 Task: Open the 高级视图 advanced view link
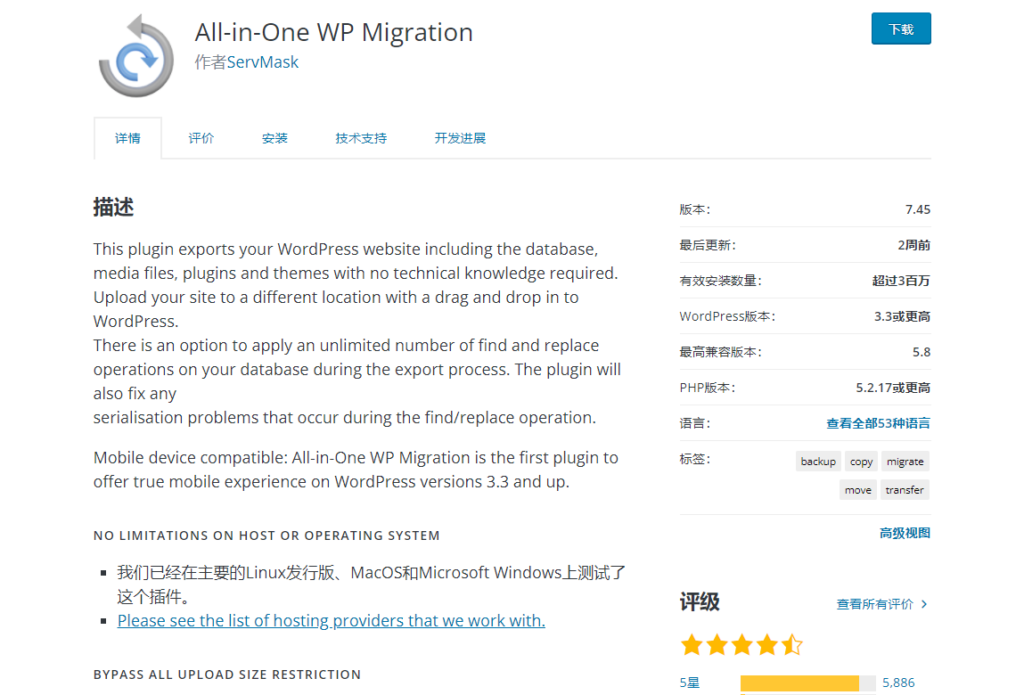[x=905, y=533]
